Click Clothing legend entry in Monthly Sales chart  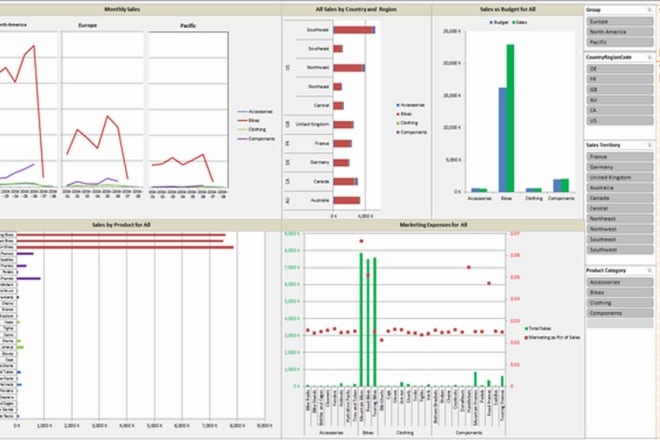click(x=252, y=129)
